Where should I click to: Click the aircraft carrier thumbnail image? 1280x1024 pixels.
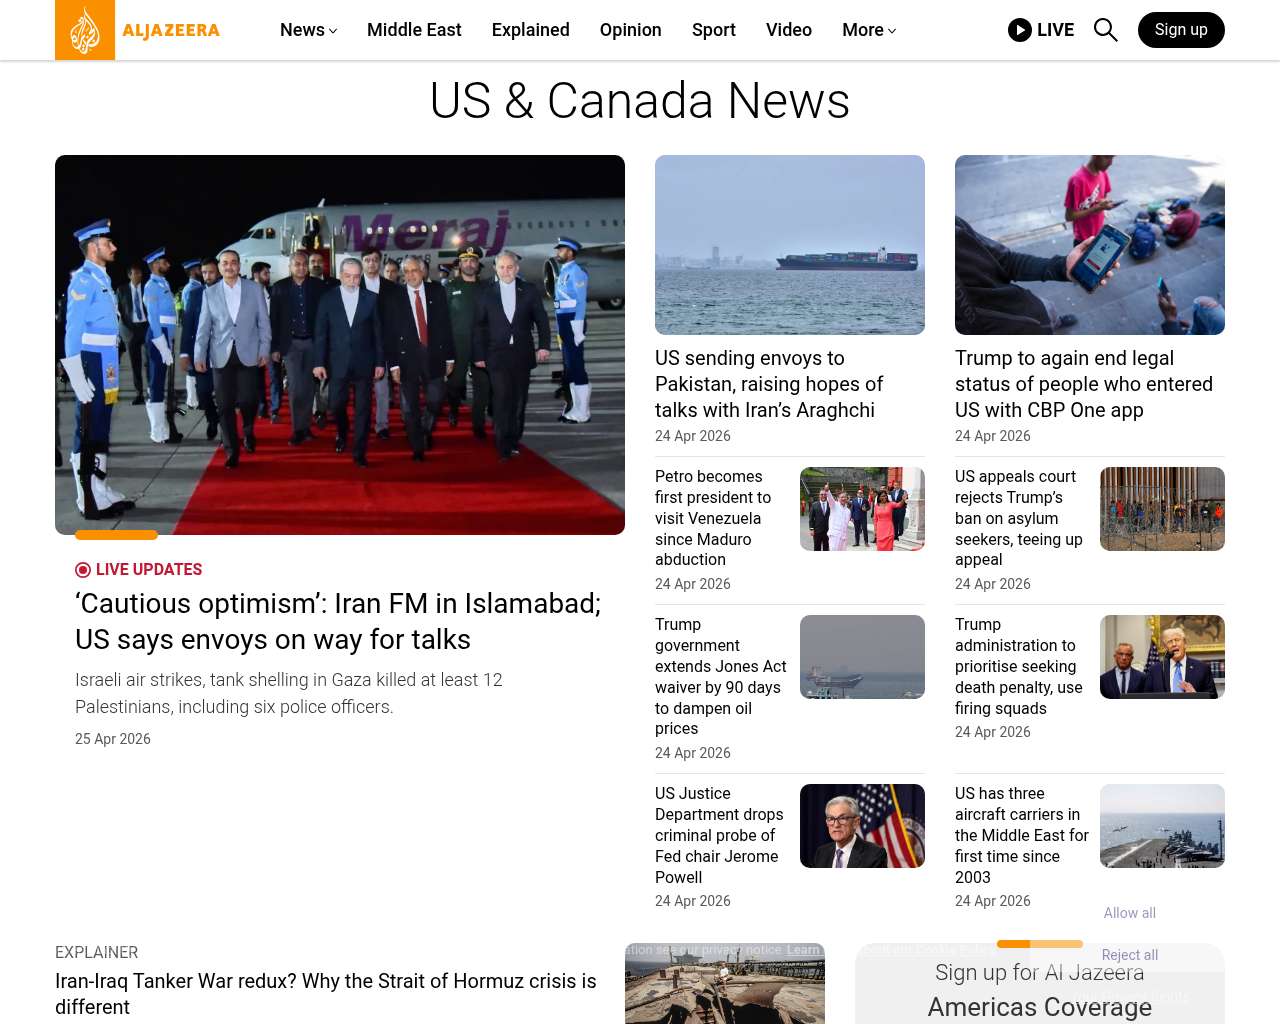pos(1161,826)
